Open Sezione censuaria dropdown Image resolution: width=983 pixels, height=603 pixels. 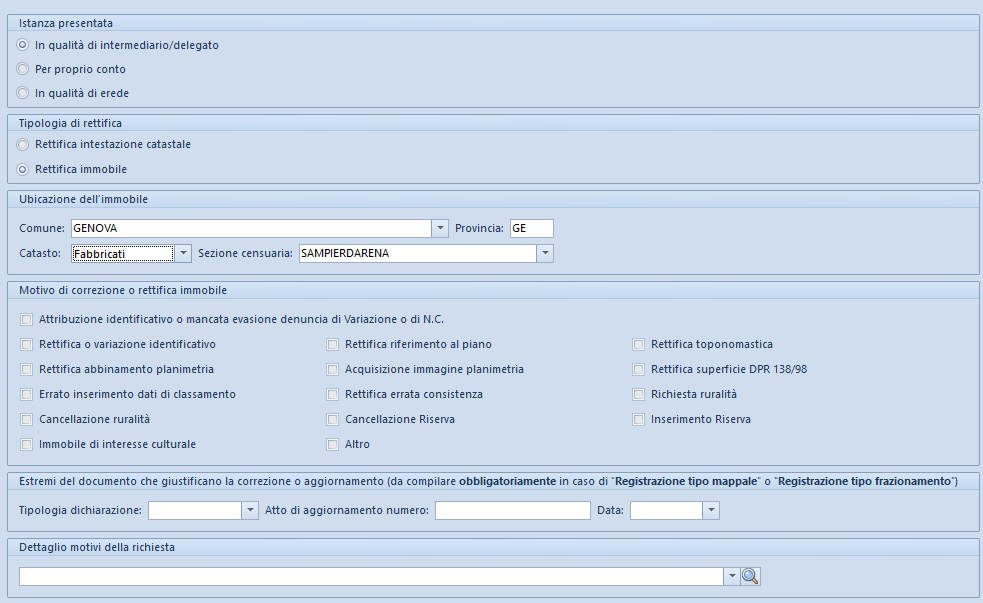pyautogui.click(x=544, y=254)
